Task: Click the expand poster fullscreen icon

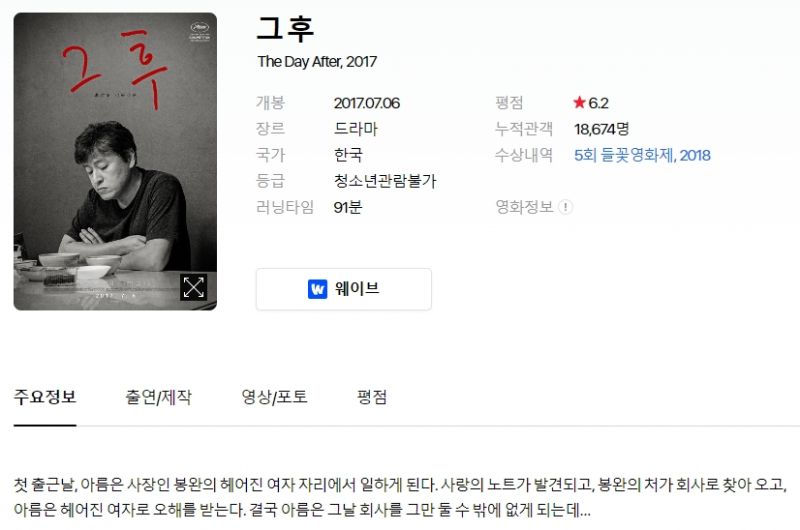Action: [193, 287]
